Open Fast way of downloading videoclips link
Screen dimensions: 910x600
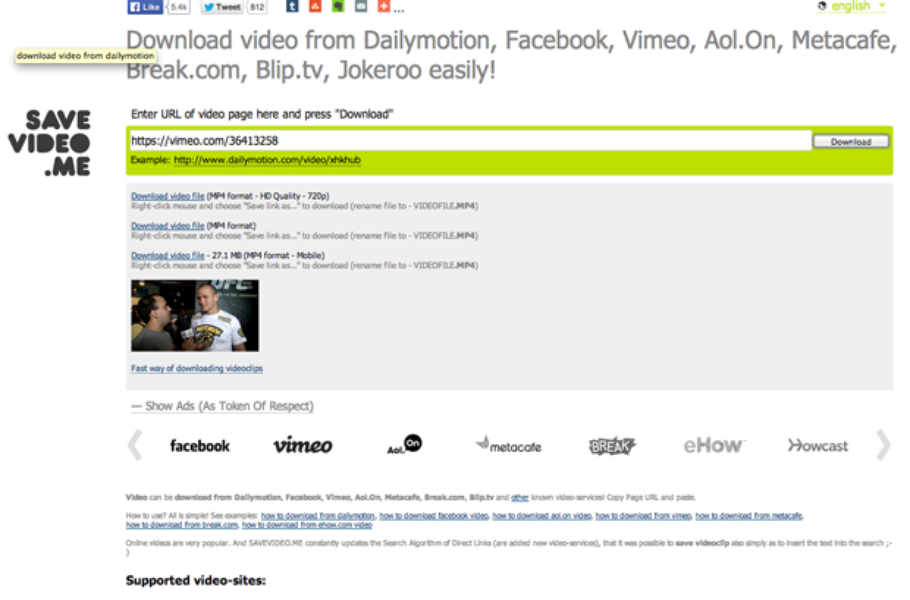pyautogui.click(x=197, y=369)
